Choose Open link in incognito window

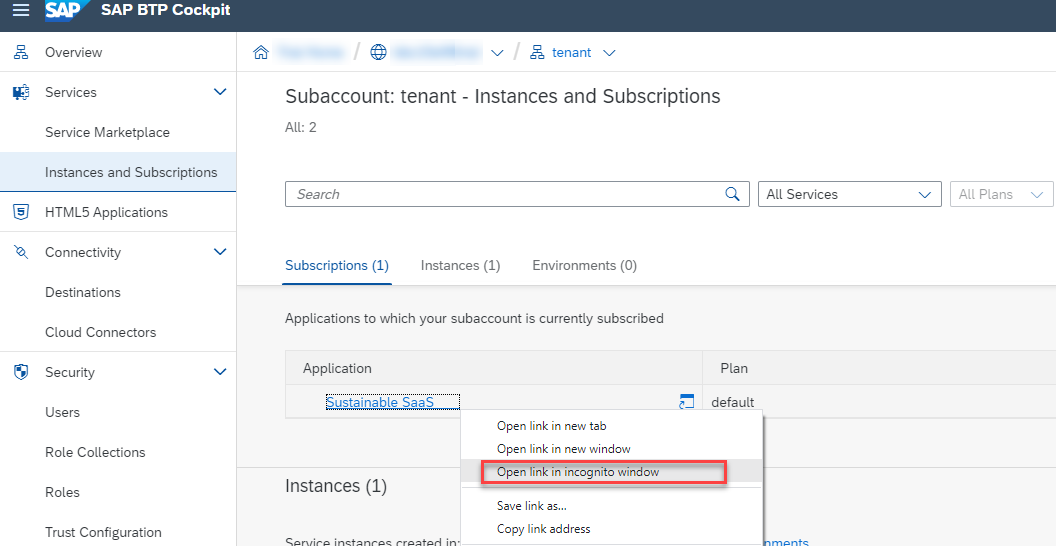[578, 472]
